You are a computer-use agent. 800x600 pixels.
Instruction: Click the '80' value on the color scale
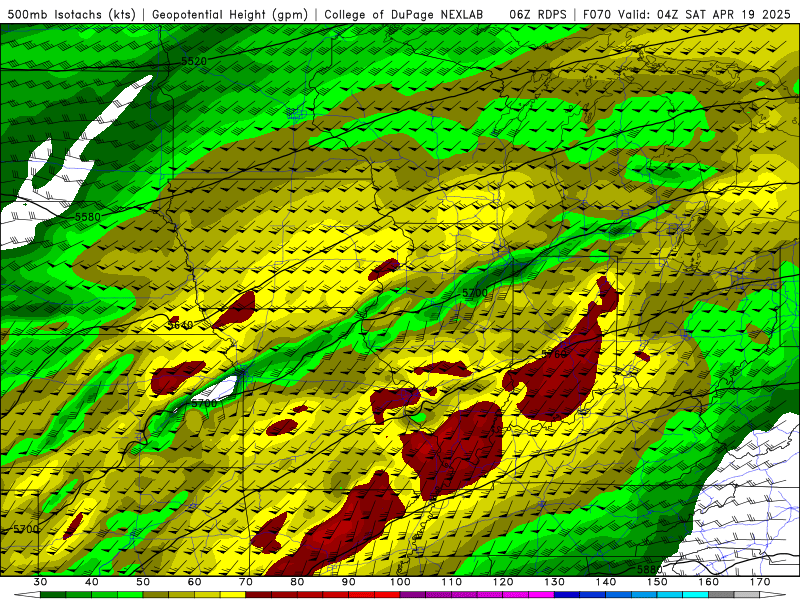(297, 582)
